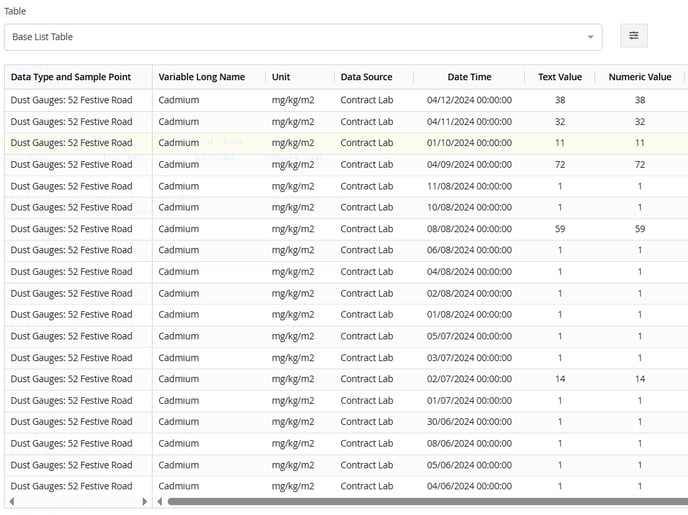Click the Unit column header
Screen dimensions: 688x515
click(281, 77)
